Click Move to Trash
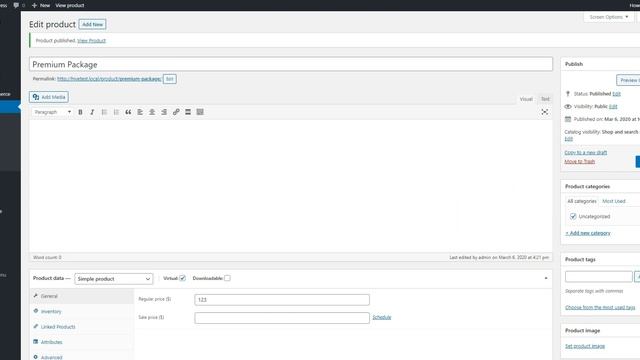The height and width of the screenshot is (360, 640). pyautogui.click(x=579, y=162)
